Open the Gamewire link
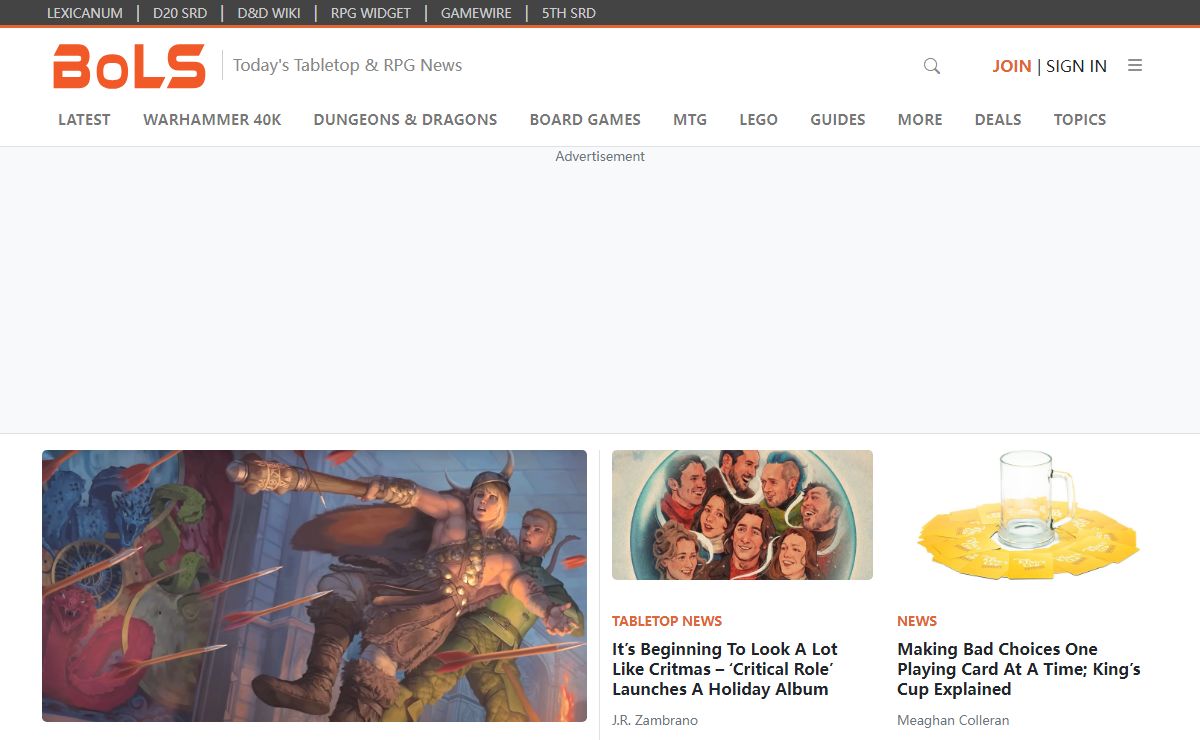This screenshot has width=1200, height=740. 476,13
